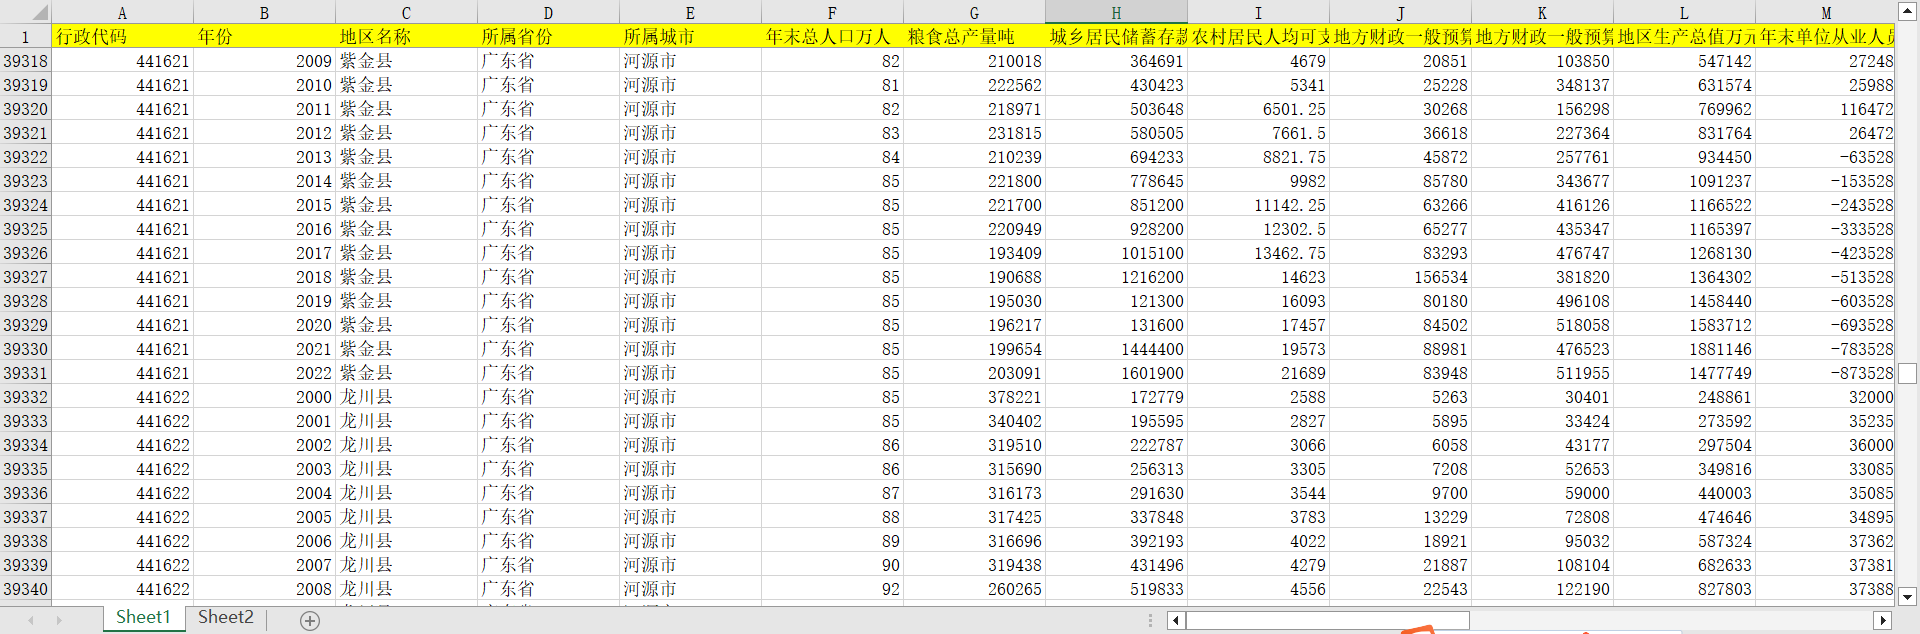
Task: Select column K header
Action: [x=1542, y=12]
